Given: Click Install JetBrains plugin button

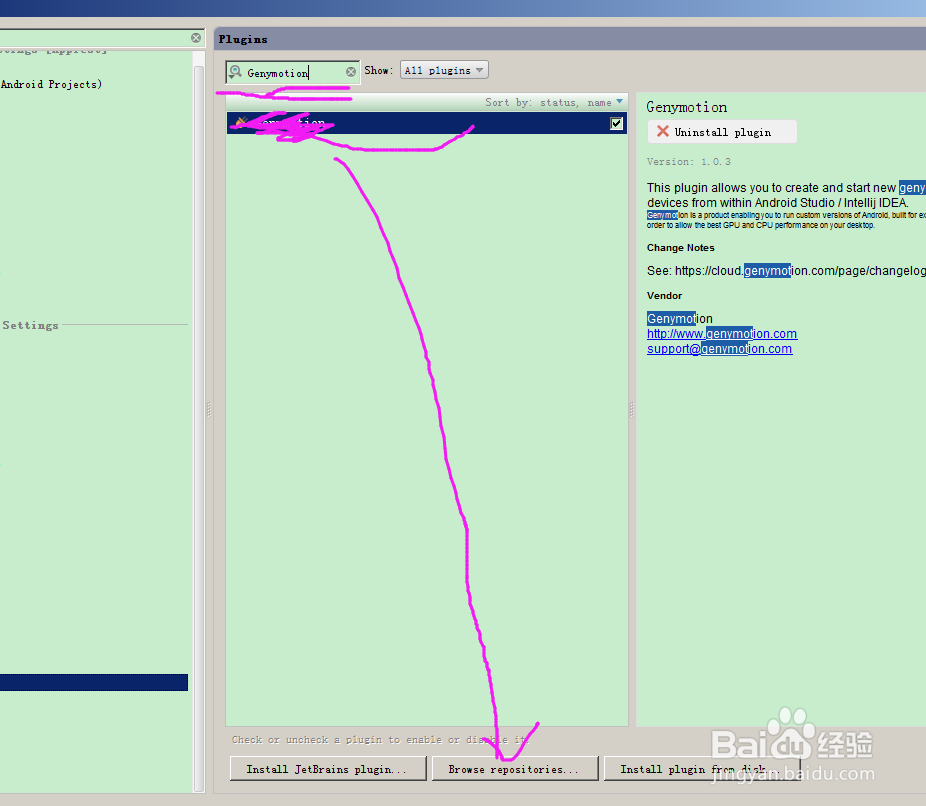Looking at the screenshot, I should coord(328,769).
